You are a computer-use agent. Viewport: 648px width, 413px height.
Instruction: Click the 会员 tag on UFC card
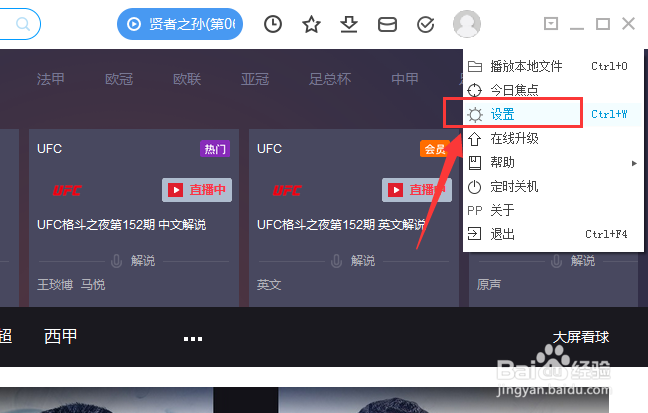(435, 148)
